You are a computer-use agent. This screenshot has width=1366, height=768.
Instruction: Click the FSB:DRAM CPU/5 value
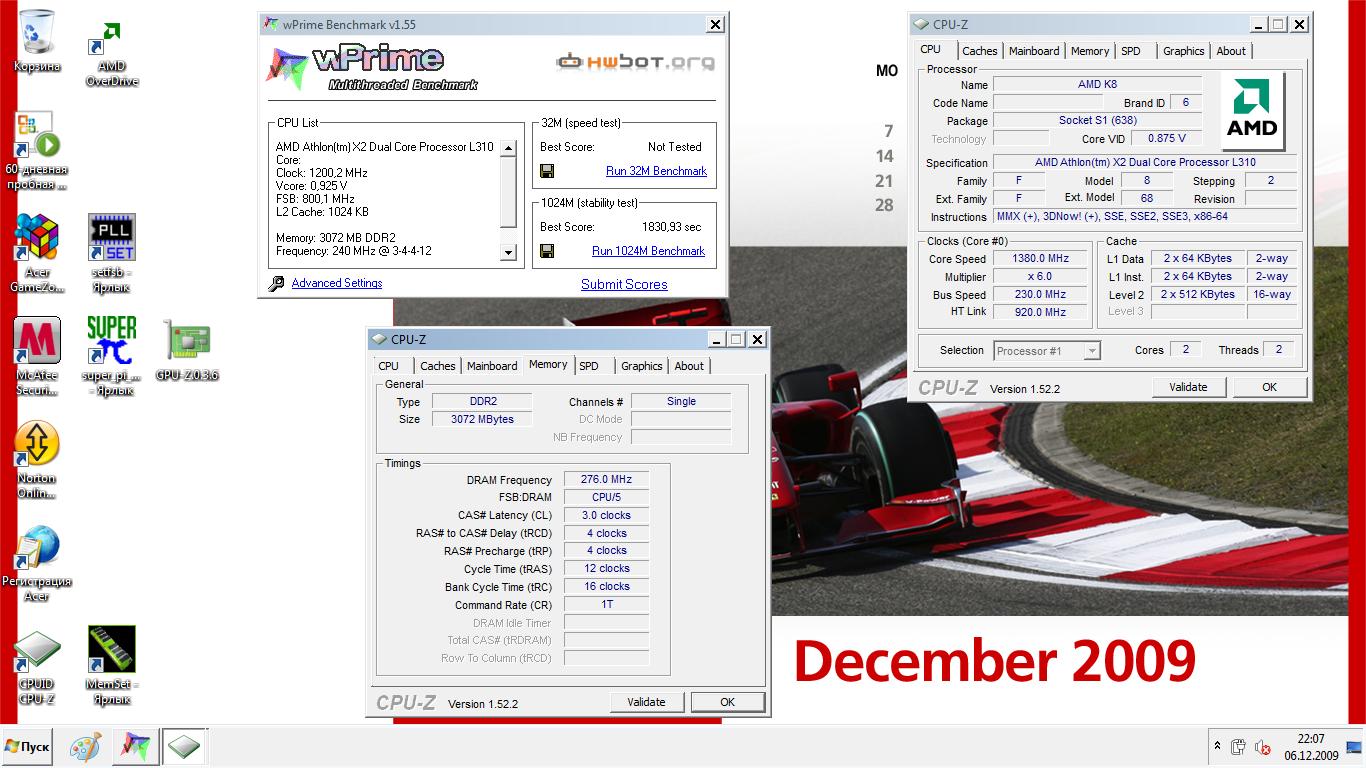606,498
